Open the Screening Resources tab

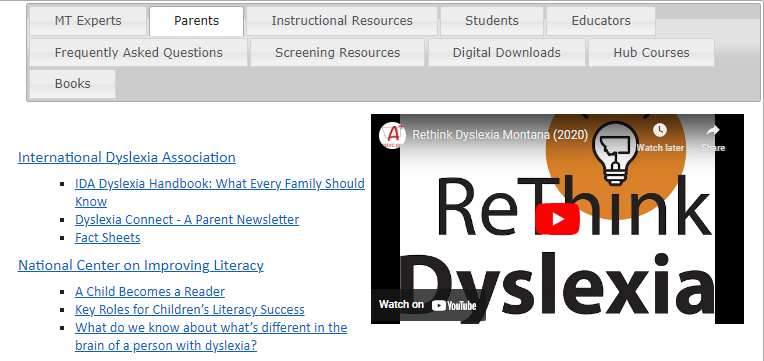338,53
